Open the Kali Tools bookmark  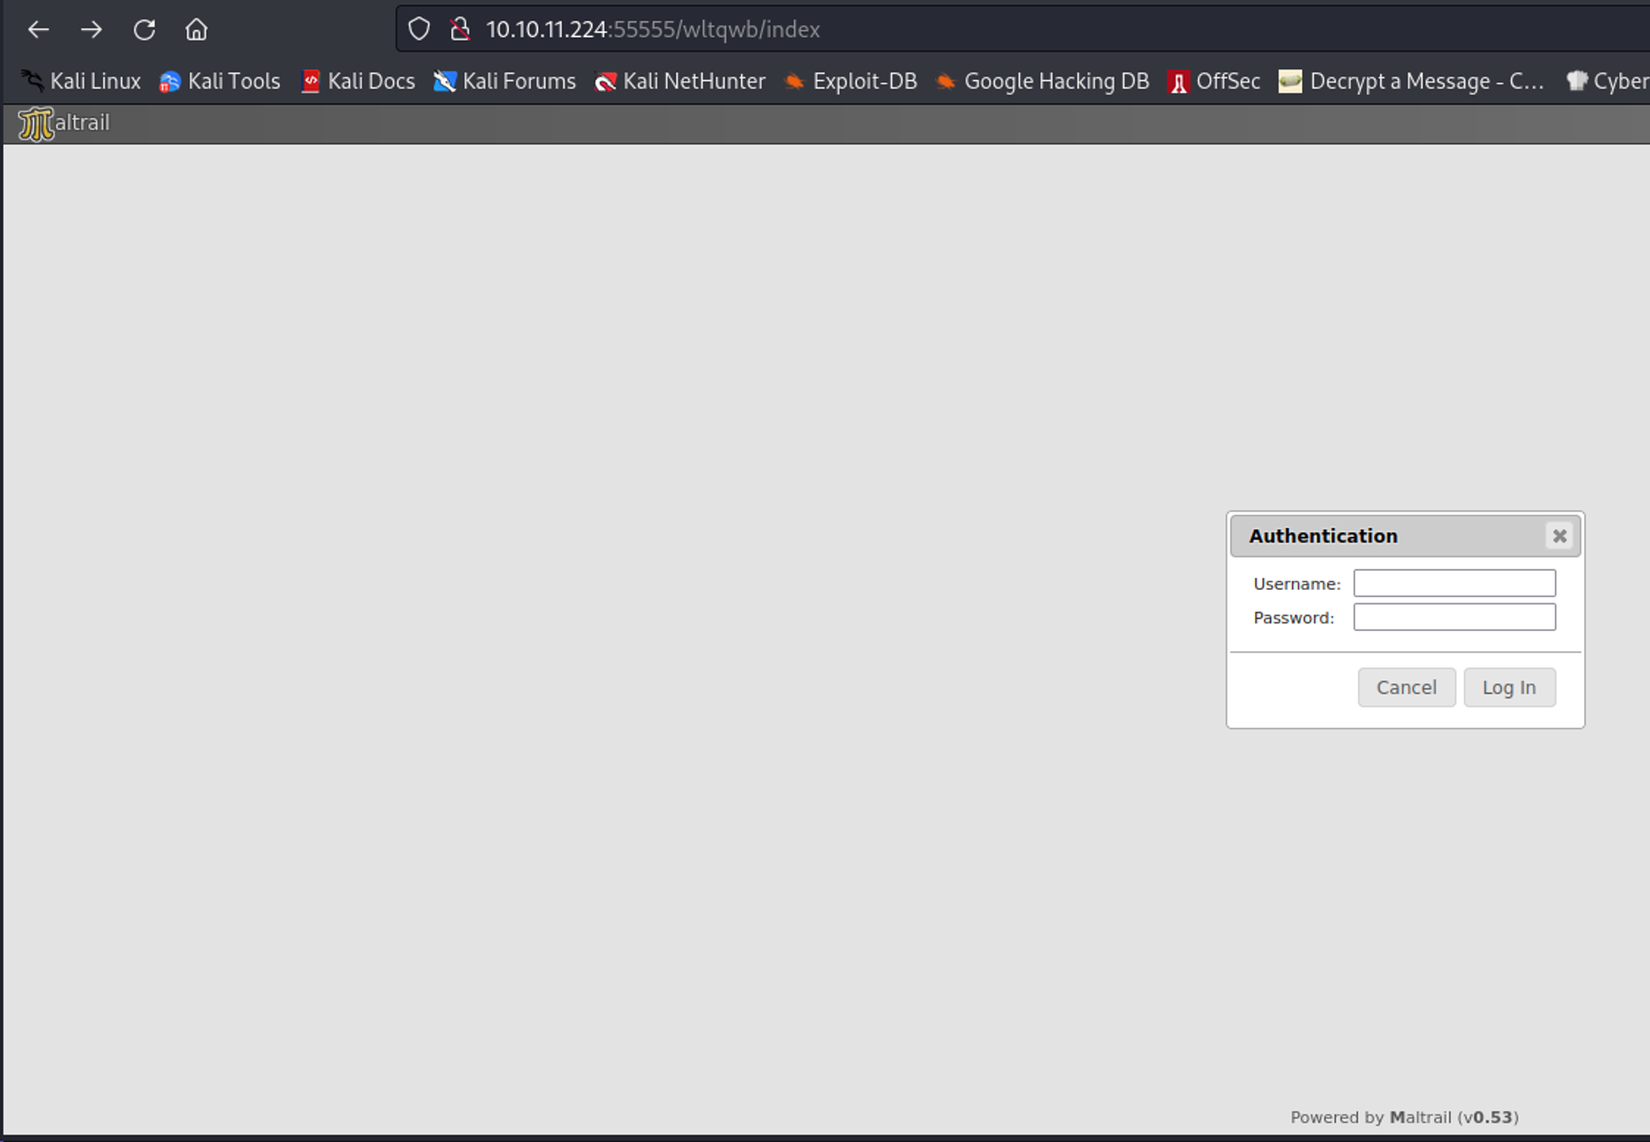[220, 81]
